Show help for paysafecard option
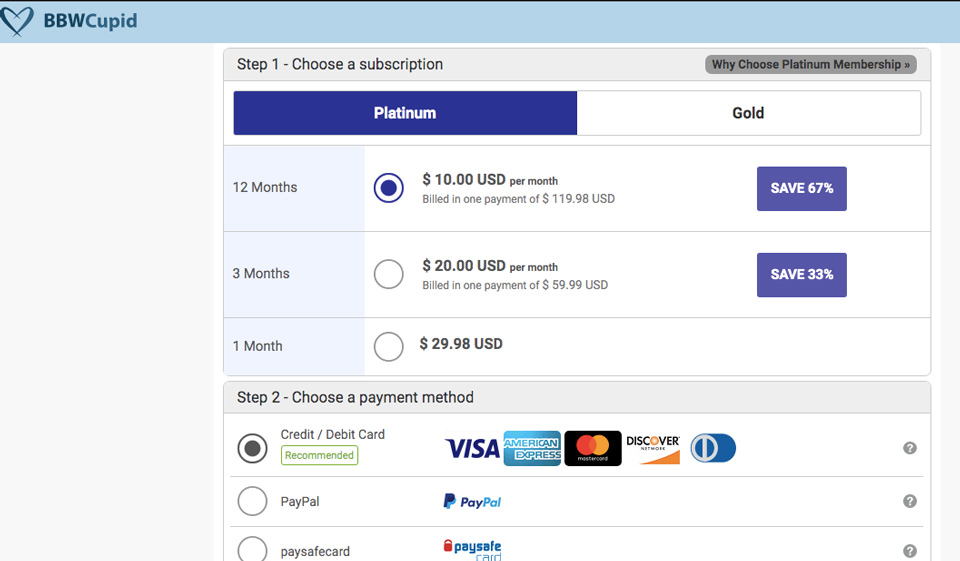Image resolution: width=960 pixels, height=561 pixels. tap(910, 551)
